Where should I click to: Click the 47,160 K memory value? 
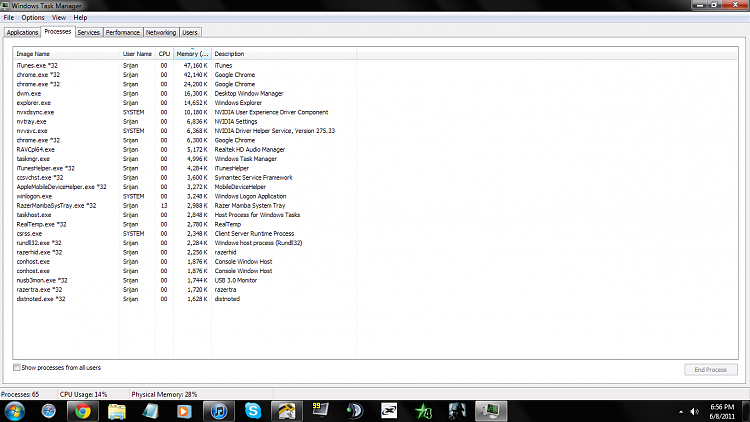tap(196, 66)
